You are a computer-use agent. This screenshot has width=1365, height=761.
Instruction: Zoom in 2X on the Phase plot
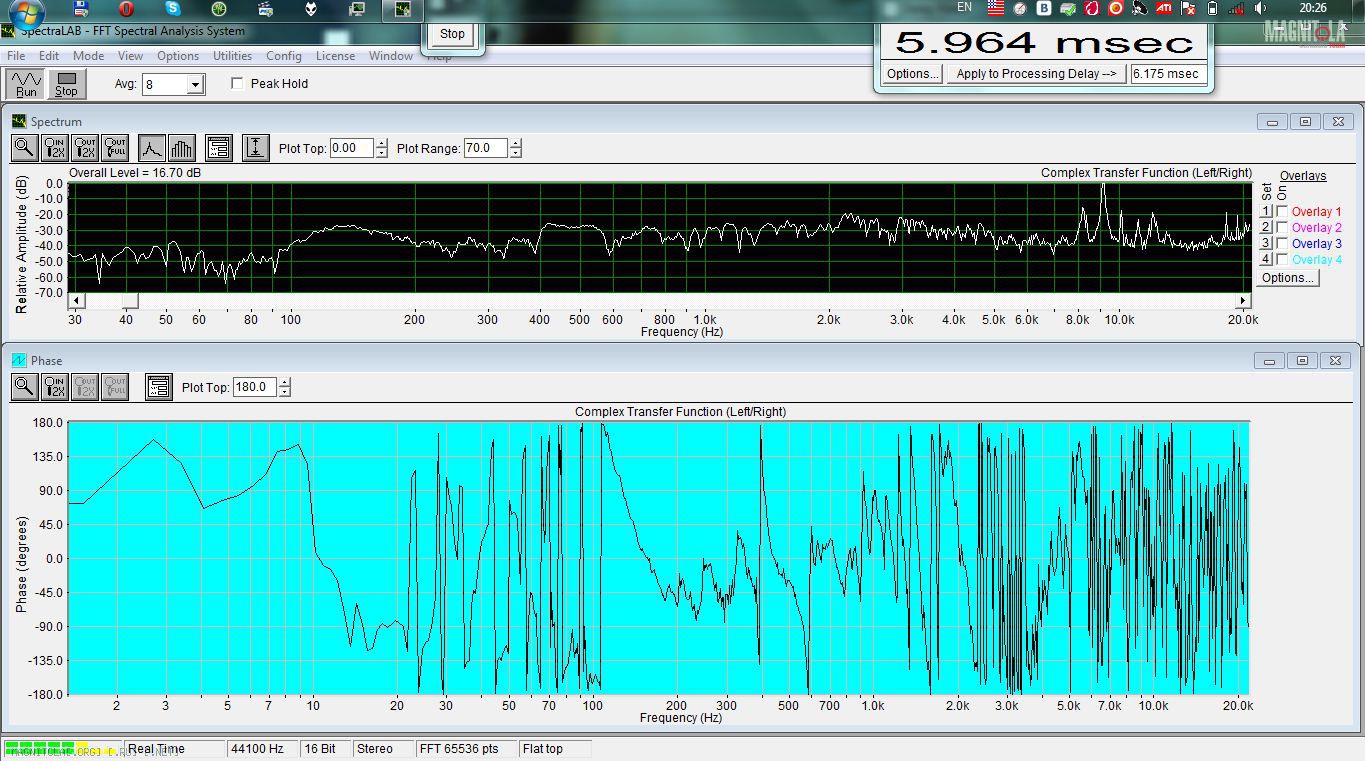(55, 387)
